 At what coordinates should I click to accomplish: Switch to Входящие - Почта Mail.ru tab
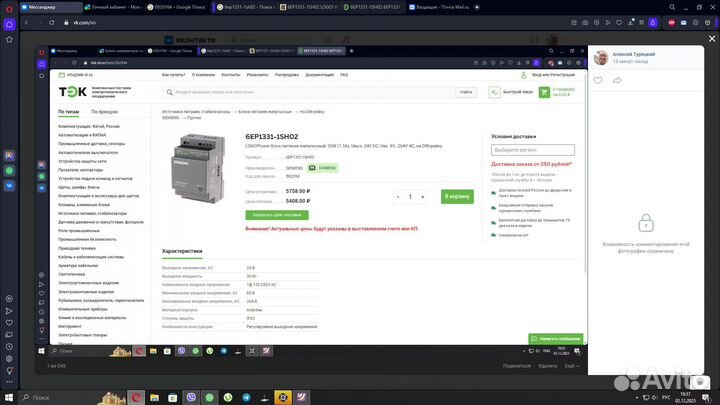pos(439,7)
